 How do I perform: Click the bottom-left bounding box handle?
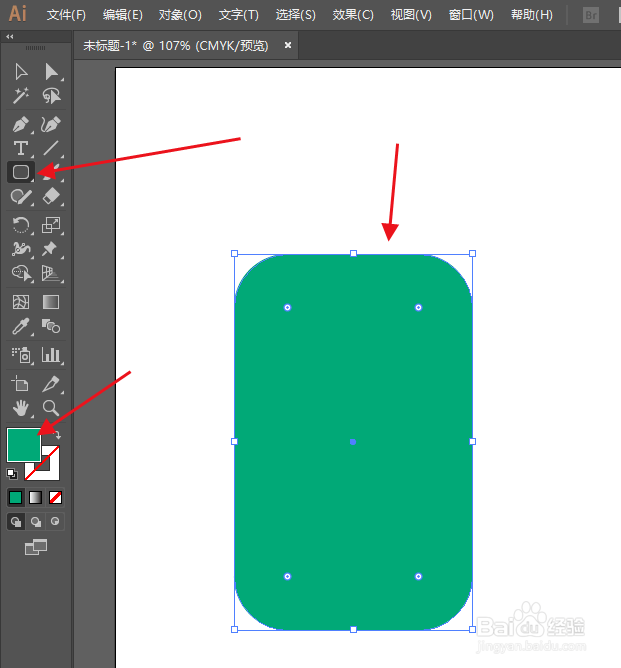[x=234, y=629]
